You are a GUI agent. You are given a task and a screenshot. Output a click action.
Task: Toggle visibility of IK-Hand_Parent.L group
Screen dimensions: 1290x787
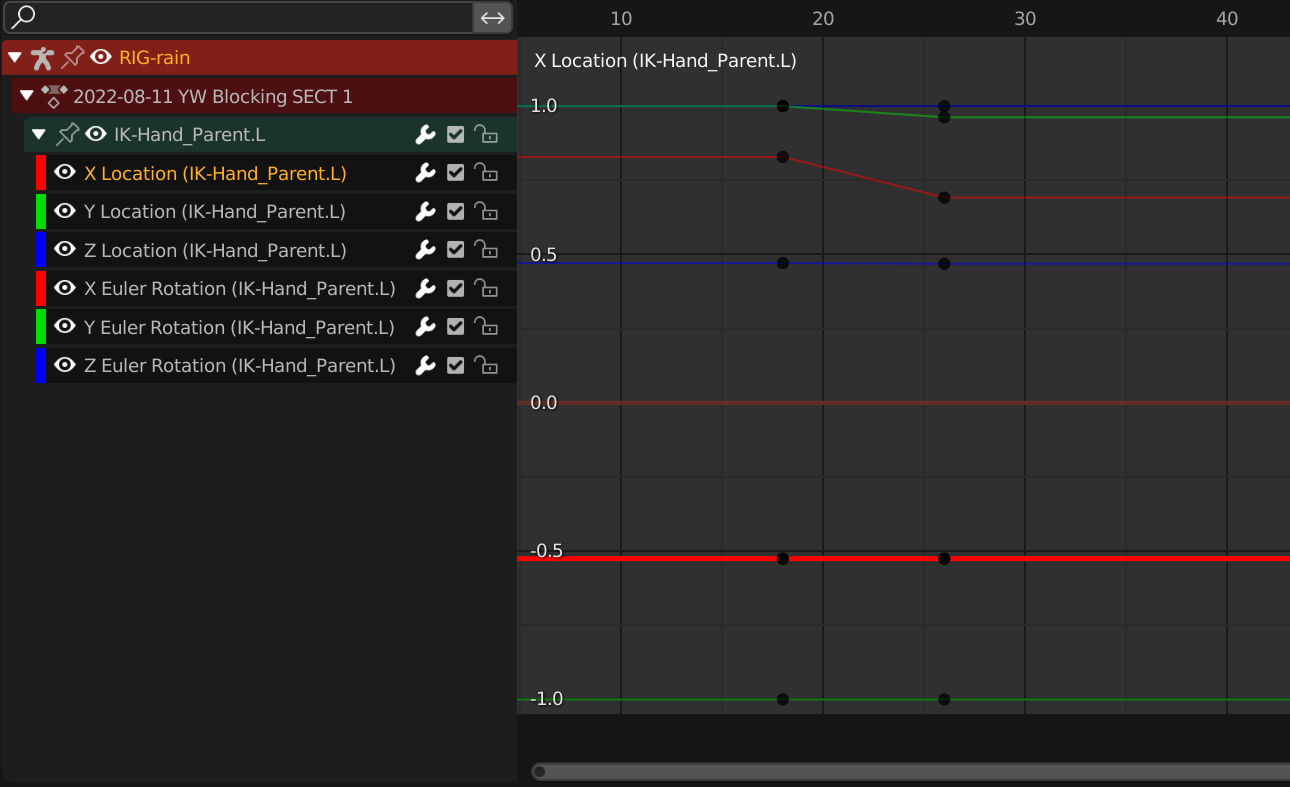pos(96,134)
